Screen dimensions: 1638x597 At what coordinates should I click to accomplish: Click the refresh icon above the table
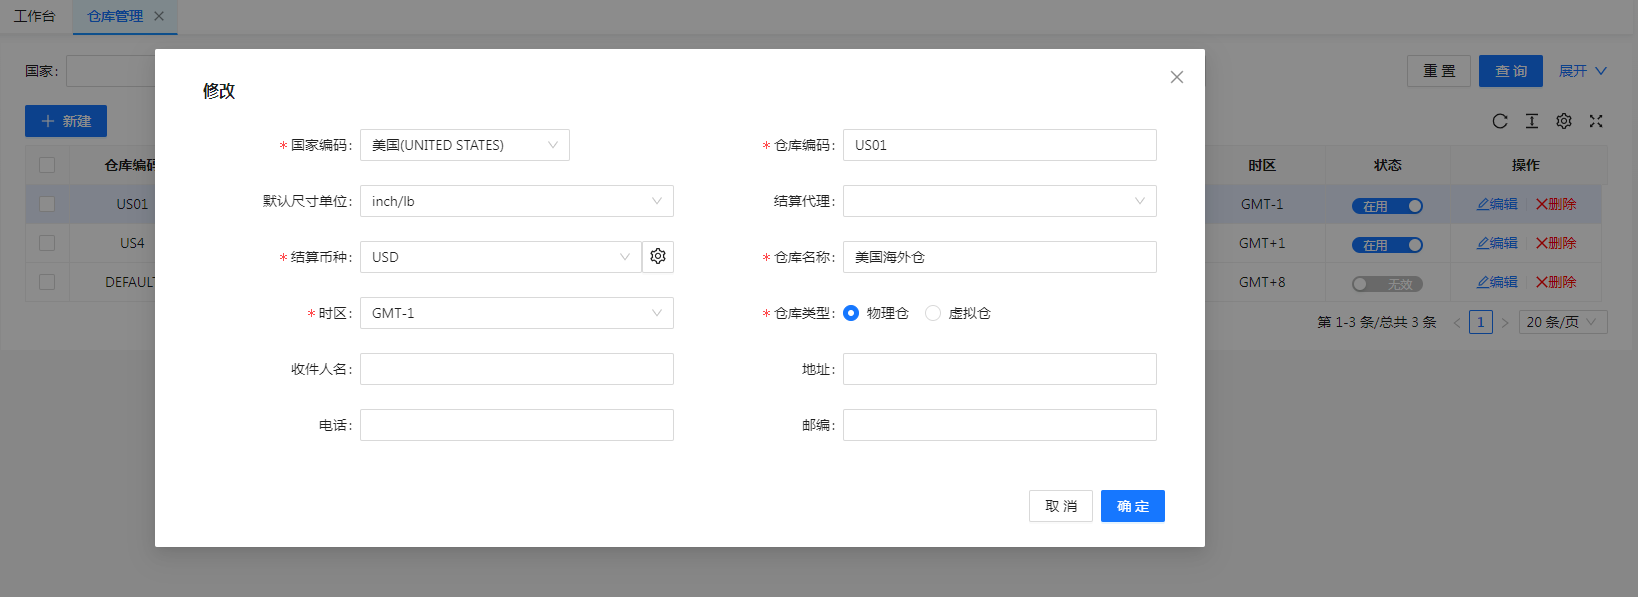click(1499, 121)
